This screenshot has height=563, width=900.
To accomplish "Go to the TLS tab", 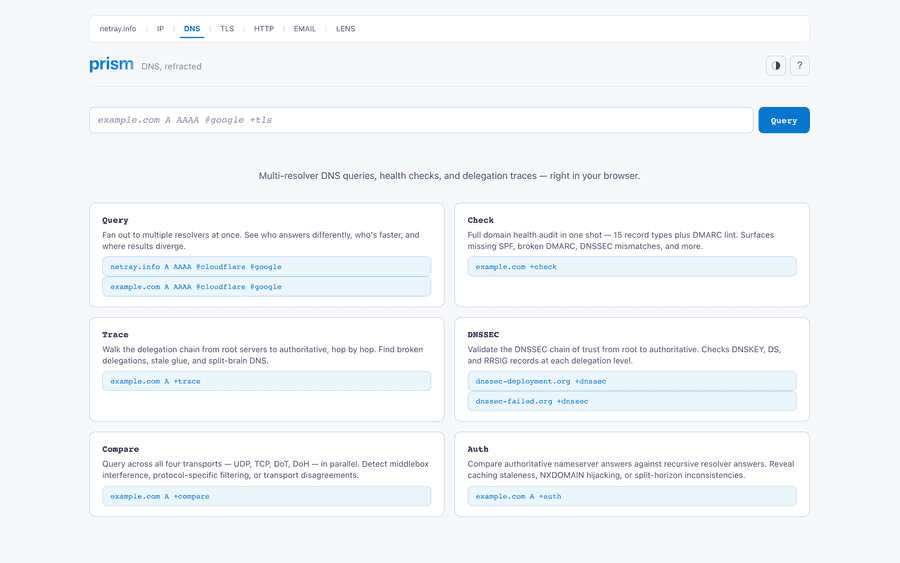I will (x=227, y=29).
